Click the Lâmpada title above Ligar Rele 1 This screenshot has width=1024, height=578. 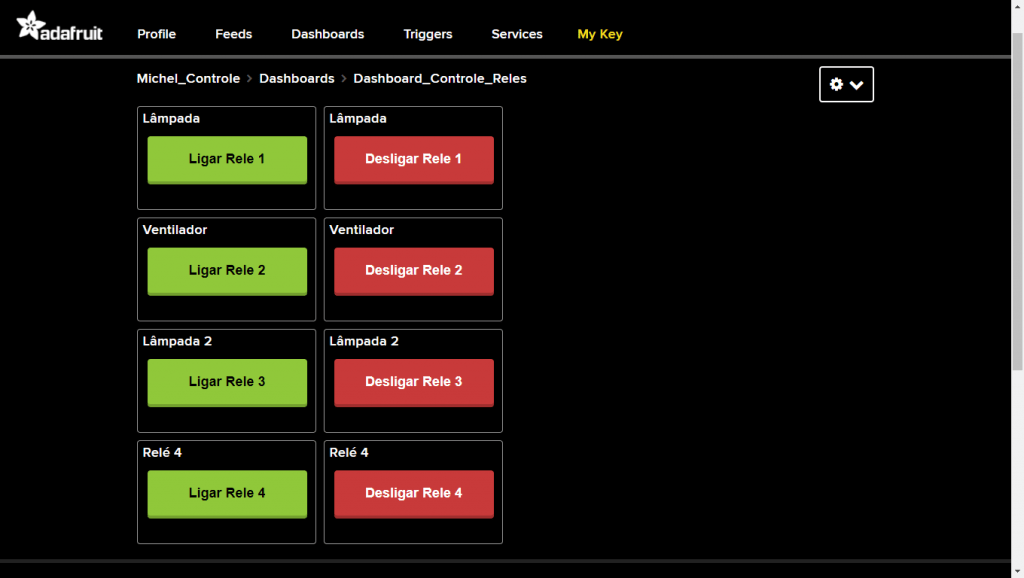click(x=171, y=118)
